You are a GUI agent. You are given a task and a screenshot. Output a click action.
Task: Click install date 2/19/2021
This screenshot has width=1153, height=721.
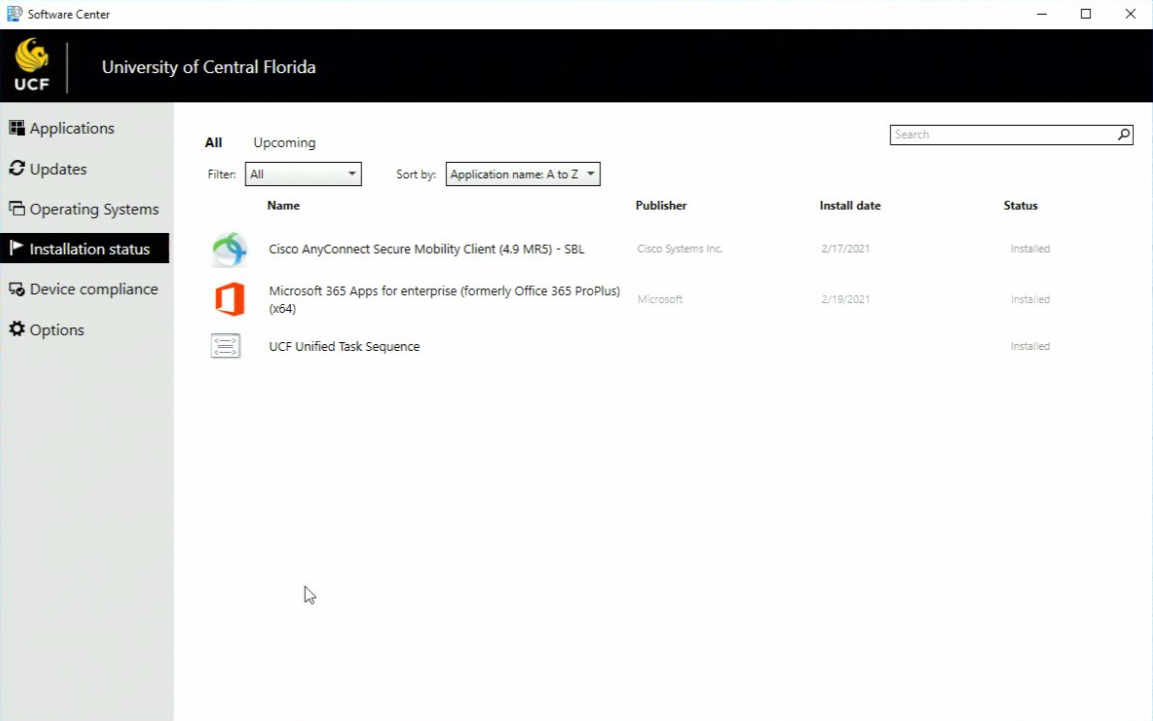click(846, 299)
